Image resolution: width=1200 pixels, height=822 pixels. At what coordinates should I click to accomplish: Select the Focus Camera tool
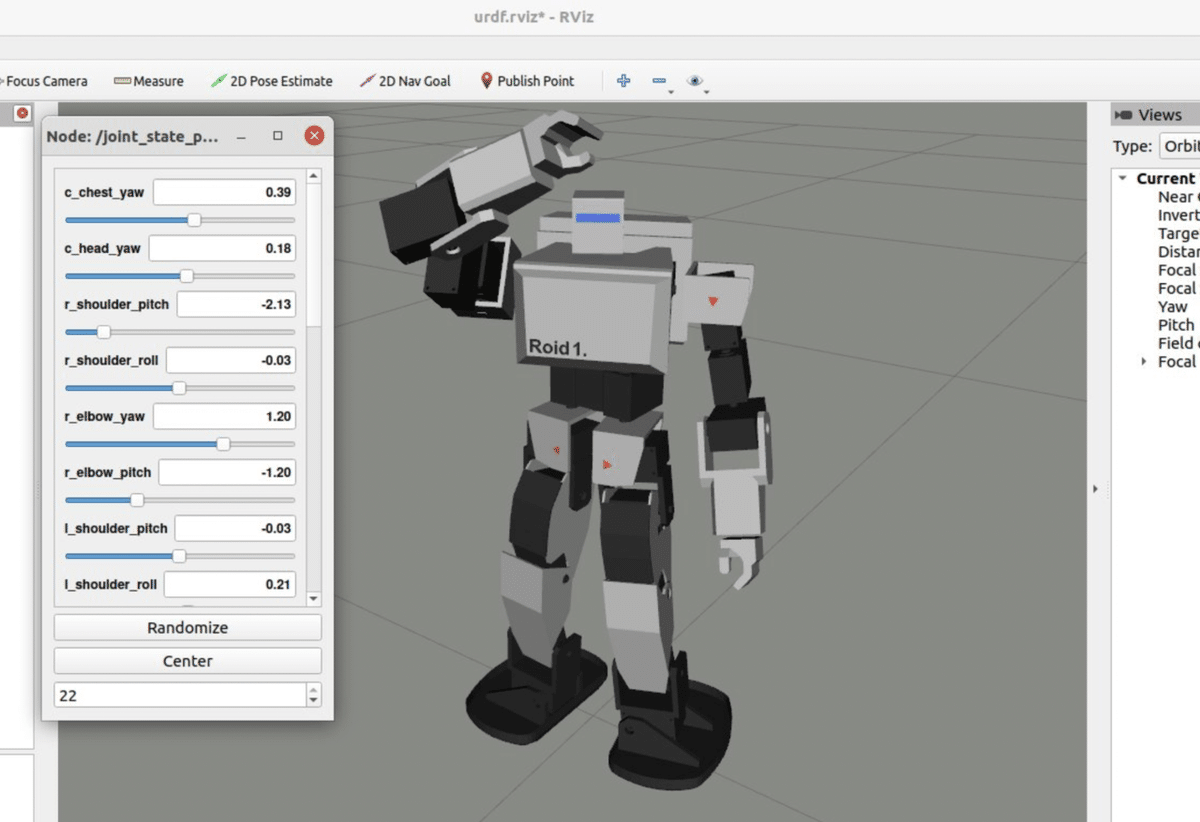point(44,81)
